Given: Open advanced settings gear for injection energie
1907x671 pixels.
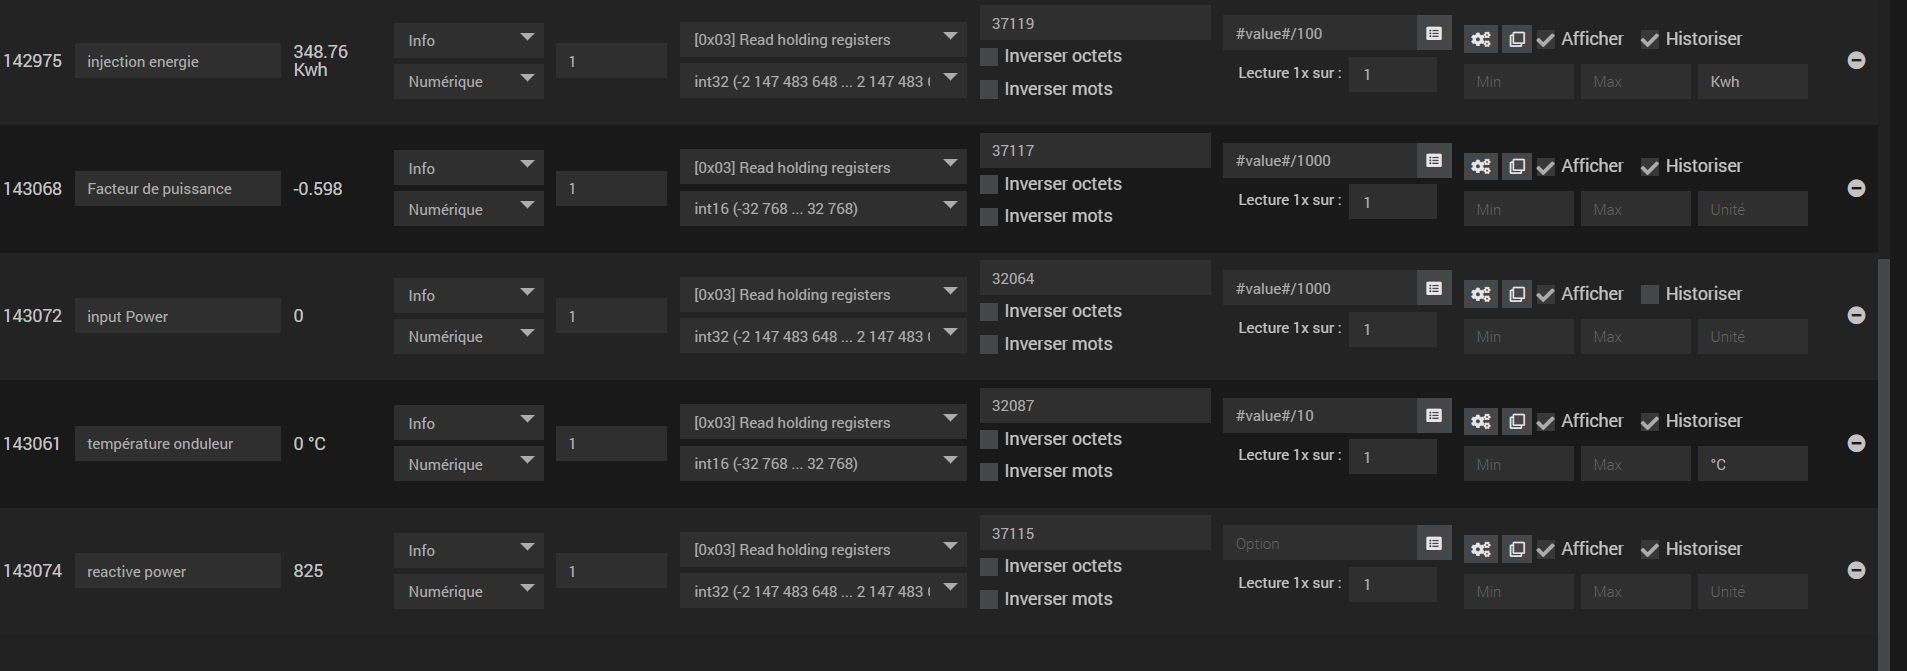Looking at the screenshot, I should [1480, 39].
